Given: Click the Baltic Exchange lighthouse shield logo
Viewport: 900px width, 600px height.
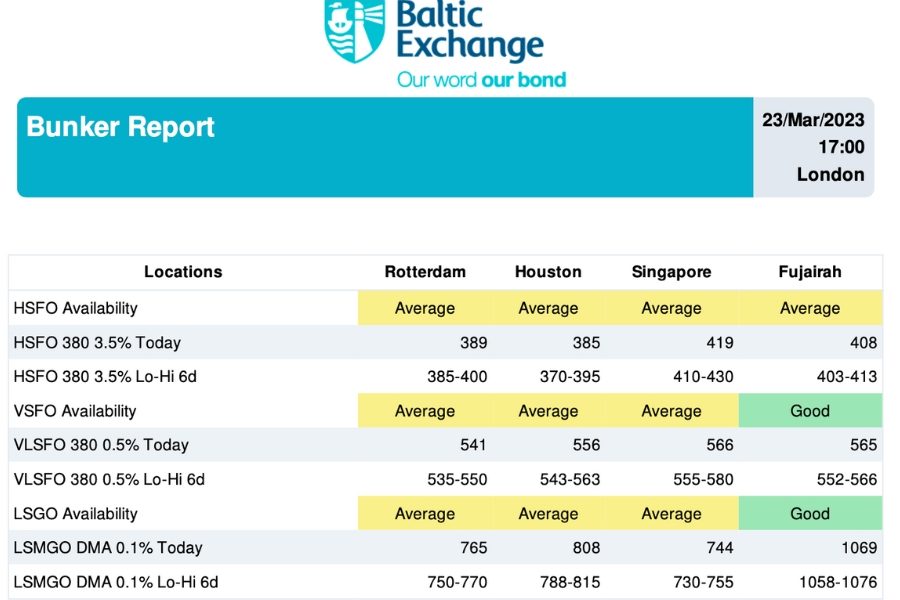Looking at the screenshot, I should 355,30.
